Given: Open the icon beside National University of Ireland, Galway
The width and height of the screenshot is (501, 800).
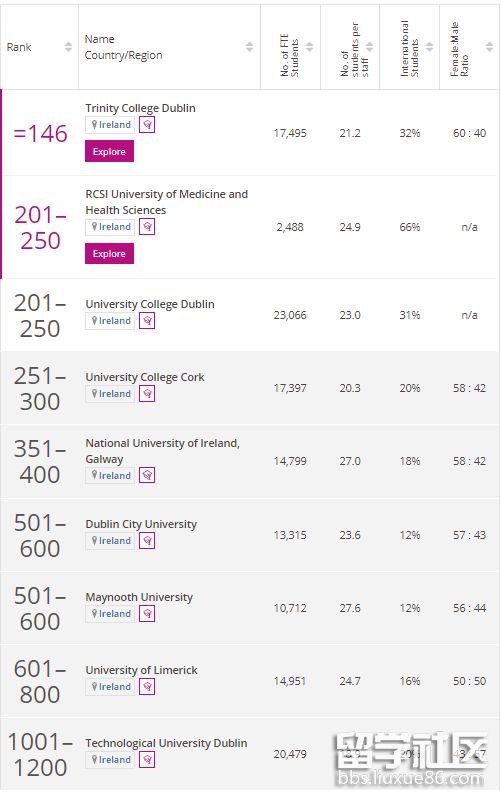Looking at the screenshot, I should coord(147,475).
